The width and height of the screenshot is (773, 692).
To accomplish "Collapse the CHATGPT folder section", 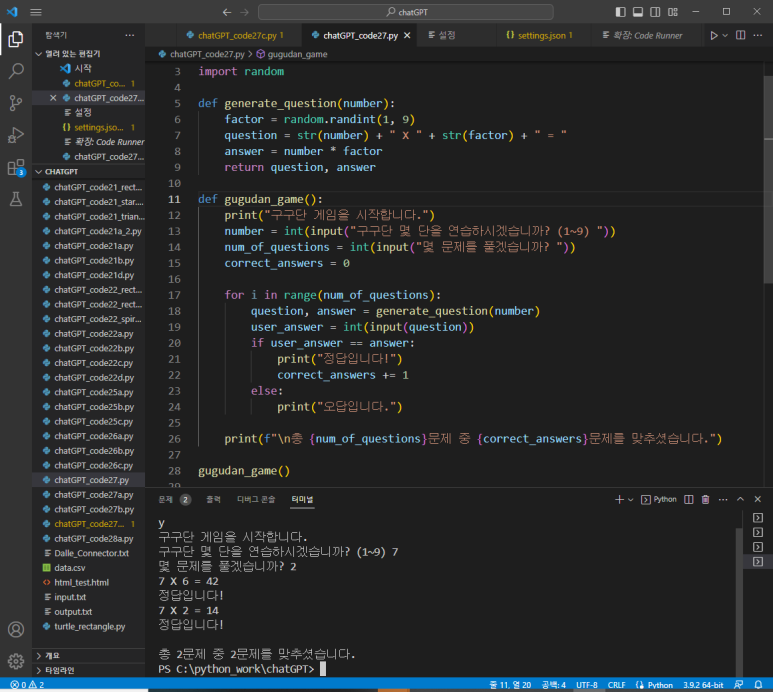I will click(x=89, y=172).
